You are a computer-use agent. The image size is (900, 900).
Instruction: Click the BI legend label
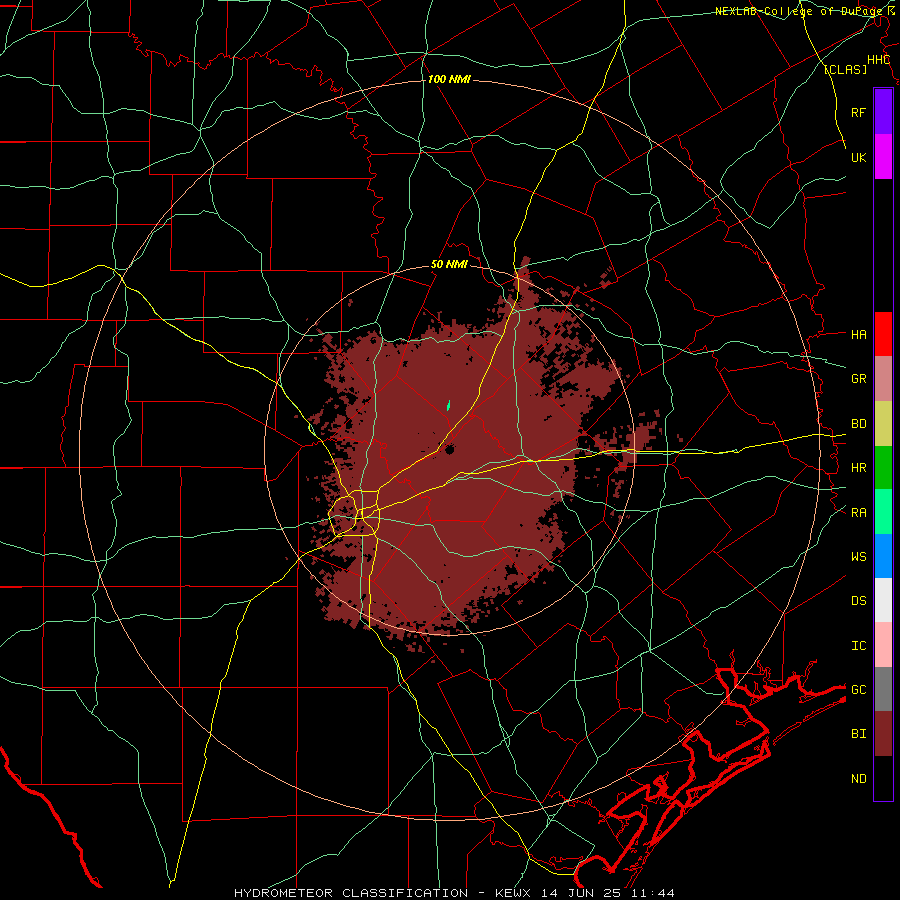click(859, 734)
